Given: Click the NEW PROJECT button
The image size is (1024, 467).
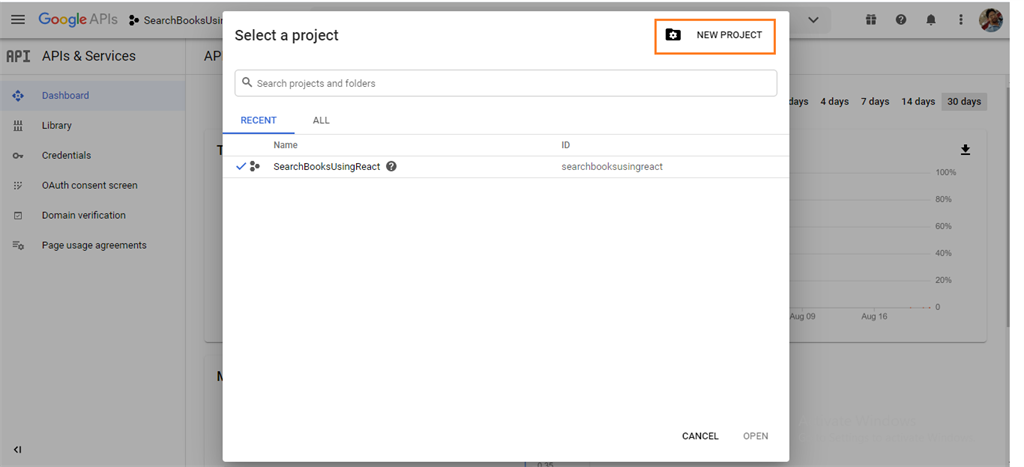Looking at the screenshot, I should pos(715,35).
